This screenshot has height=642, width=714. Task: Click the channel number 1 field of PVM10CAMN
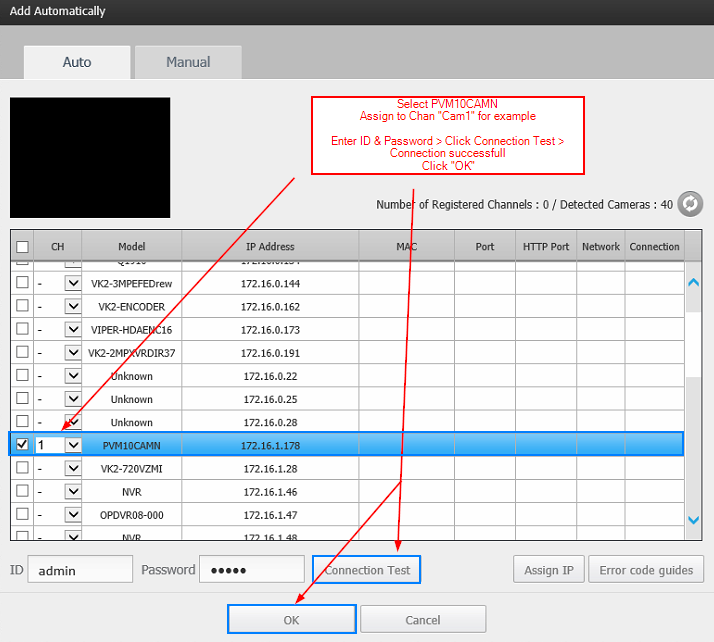click(50, 445)
